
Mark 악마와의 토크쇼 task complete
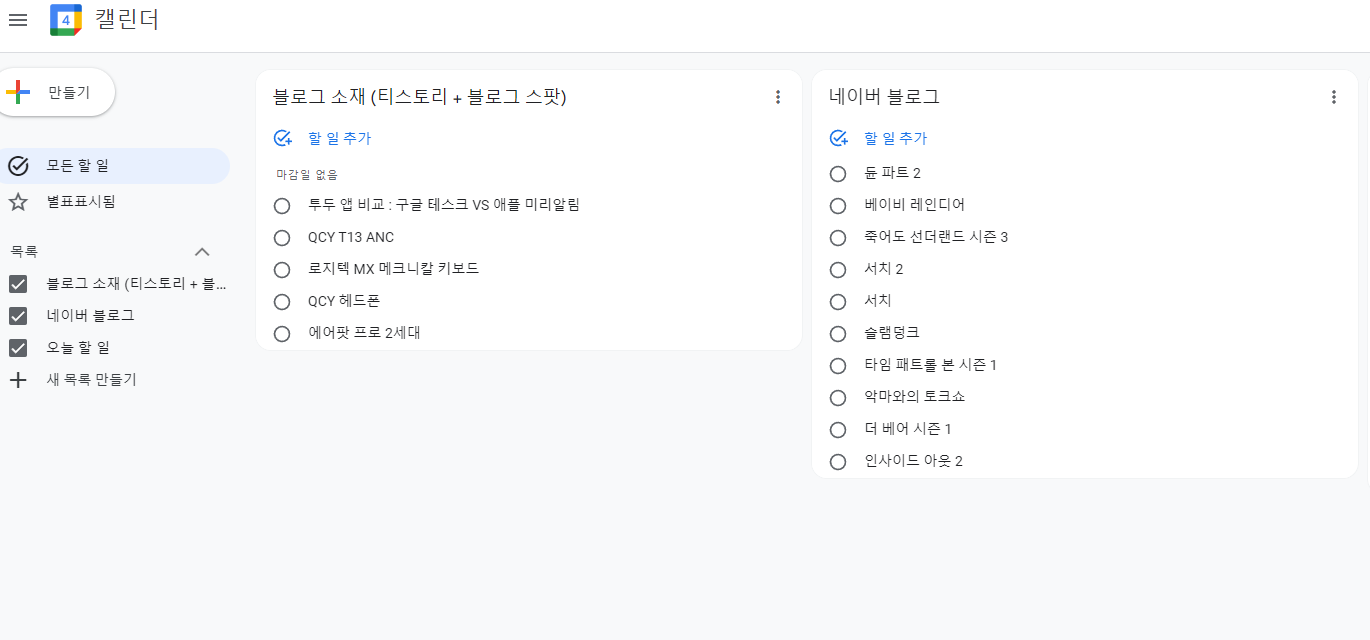[838, 398]
